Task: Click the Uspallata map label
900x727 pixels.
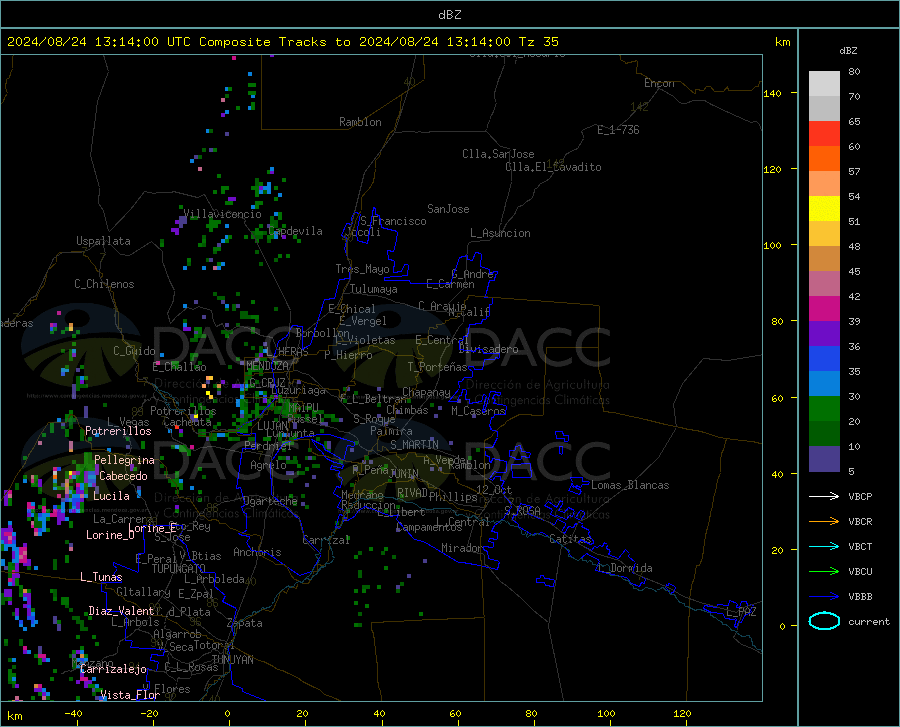Action: click(x=103, y=241)
